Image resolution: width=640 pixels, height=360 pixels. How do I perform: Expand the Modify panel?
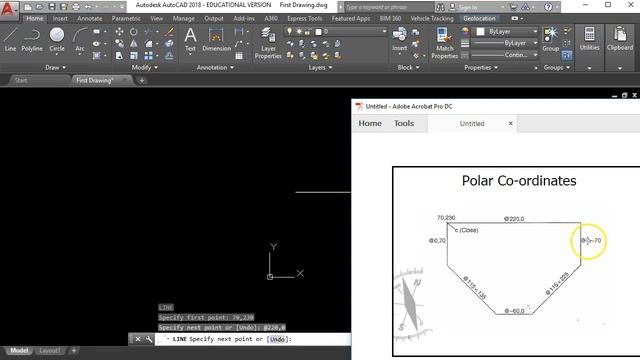coord(144,67)
